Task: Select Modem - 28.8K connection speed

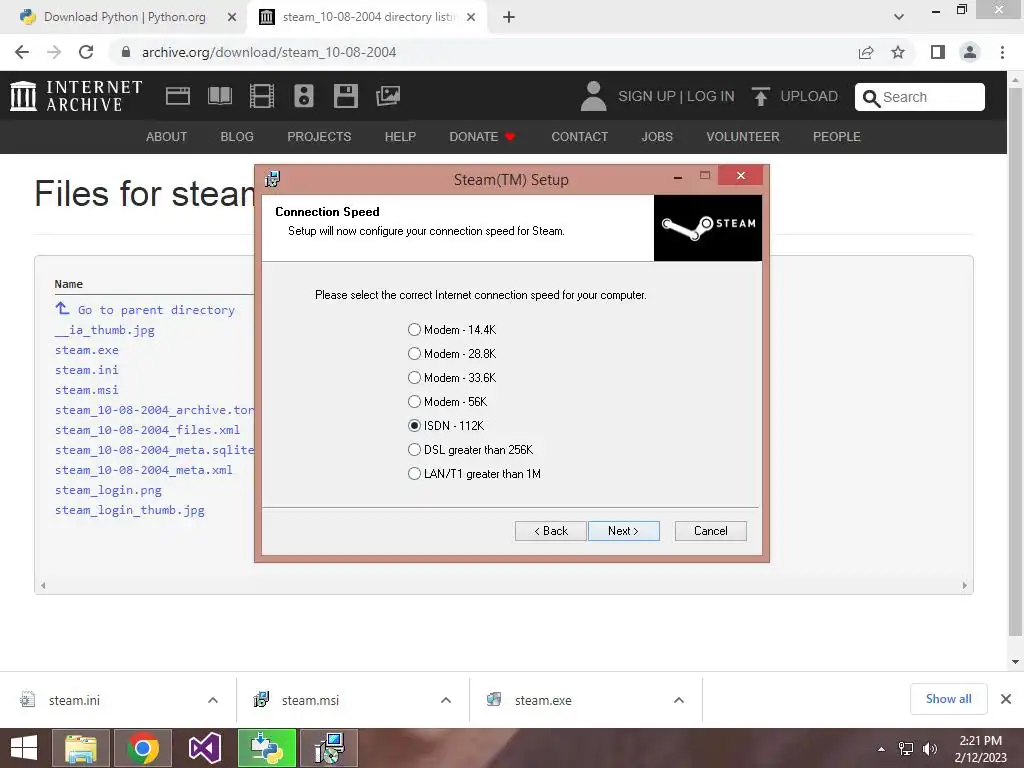Action: pos(414,354)
